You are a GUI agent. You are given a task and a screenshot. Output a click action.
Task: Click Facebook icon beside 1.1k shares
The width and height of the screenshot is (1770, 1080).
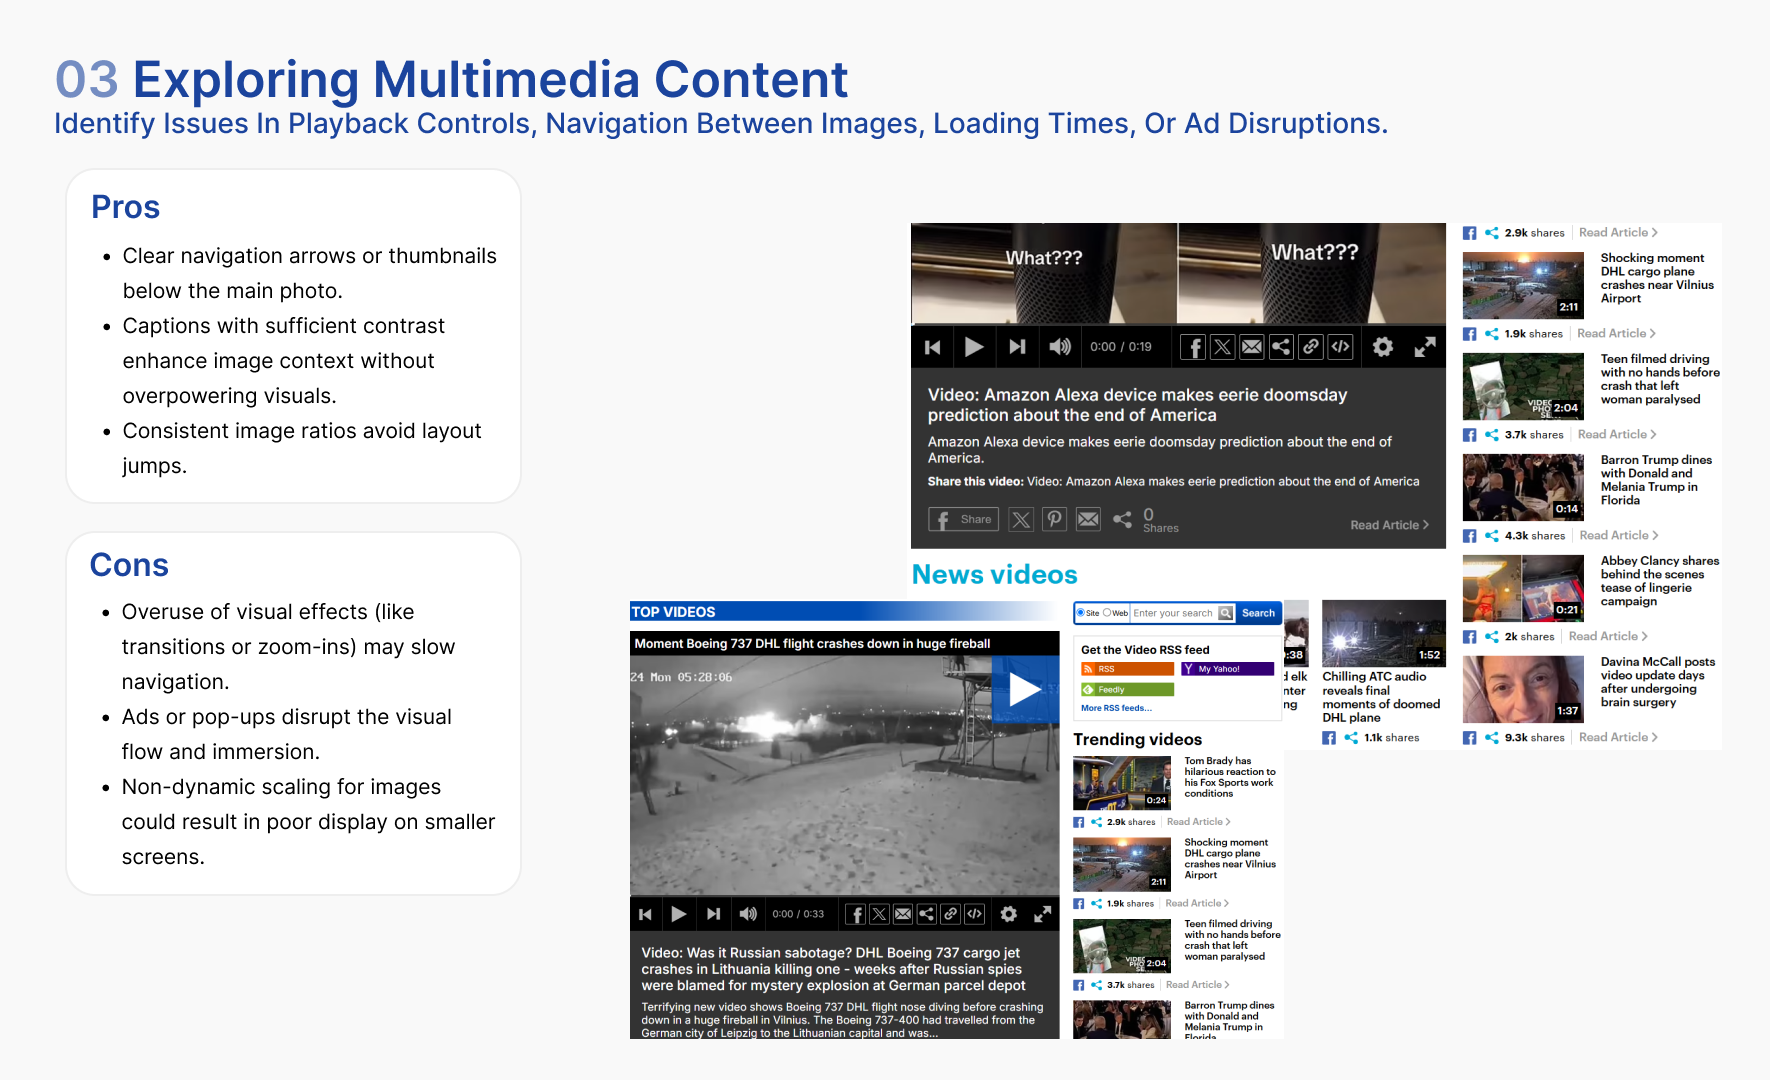click(x=1329, y=738)
